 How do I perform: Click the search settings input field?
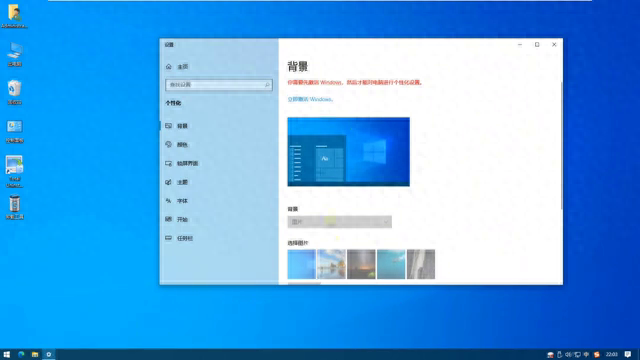(x=219, y=84)
